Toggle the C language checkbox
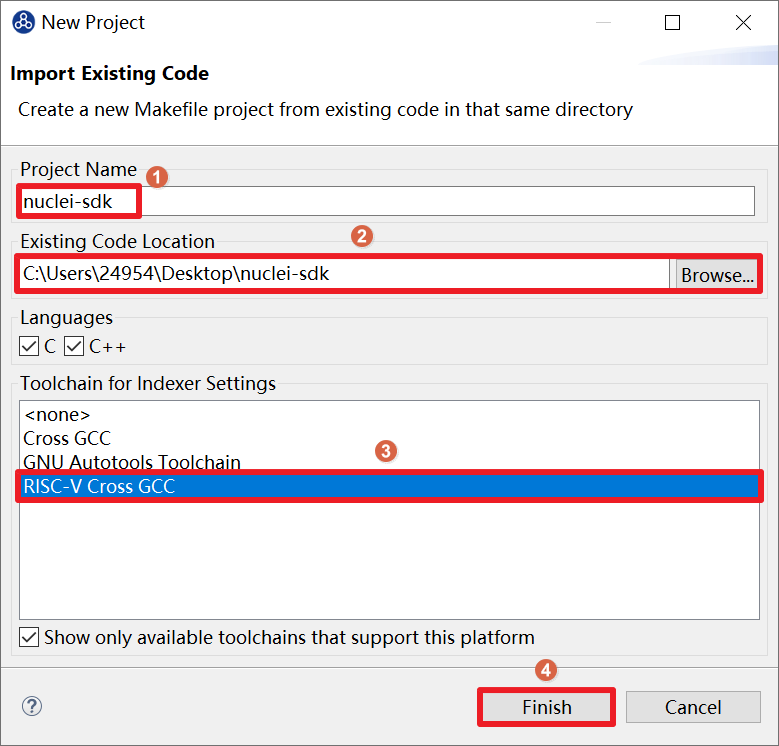 [x=30, y=347]
